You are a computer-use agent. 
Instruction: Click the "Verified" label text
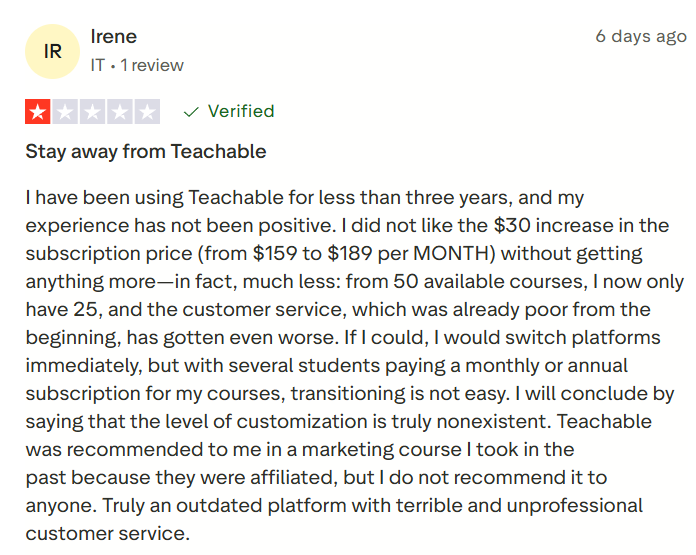pyautogui.click(x=241, y=112)
